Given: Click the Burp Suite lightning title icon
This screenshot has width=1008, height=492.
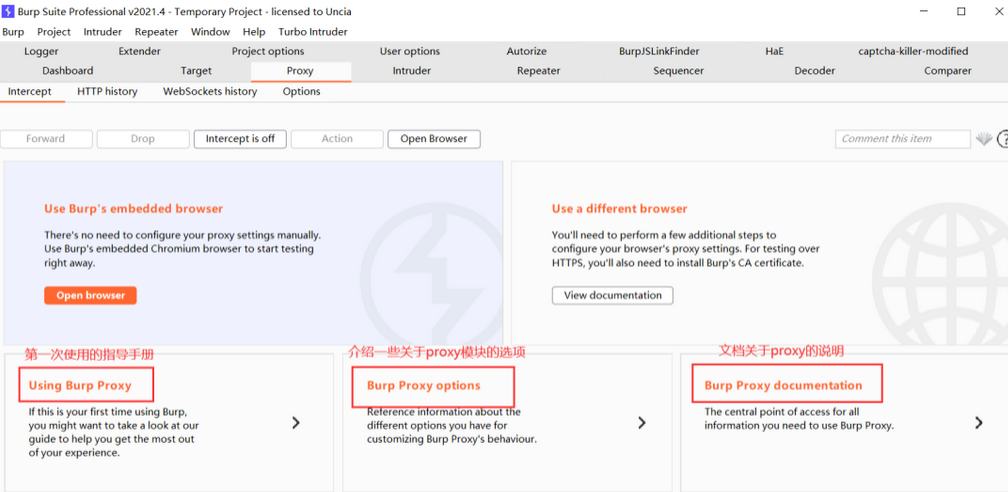Looking at the screenshot, I should tap(8, 11).
